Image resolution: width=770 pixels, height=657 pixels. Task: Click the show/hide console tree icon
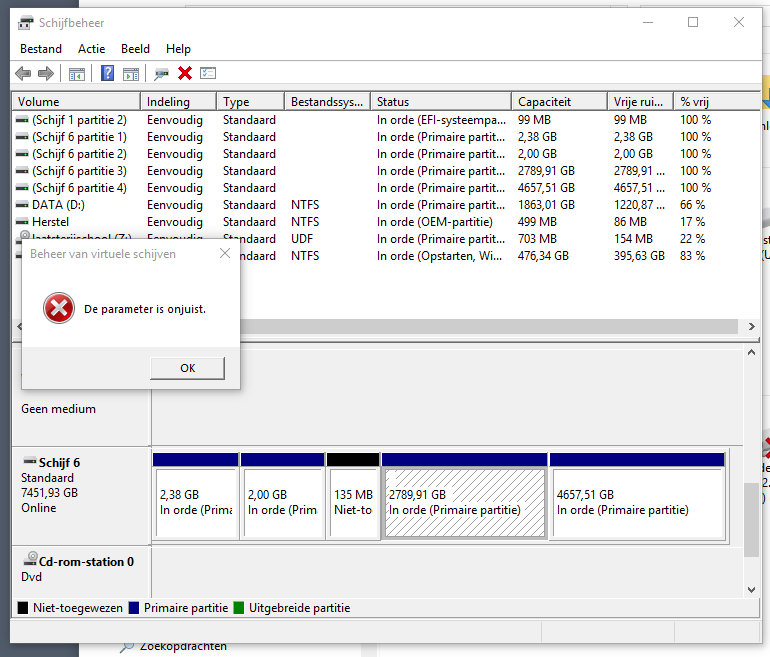click(76, 73)
